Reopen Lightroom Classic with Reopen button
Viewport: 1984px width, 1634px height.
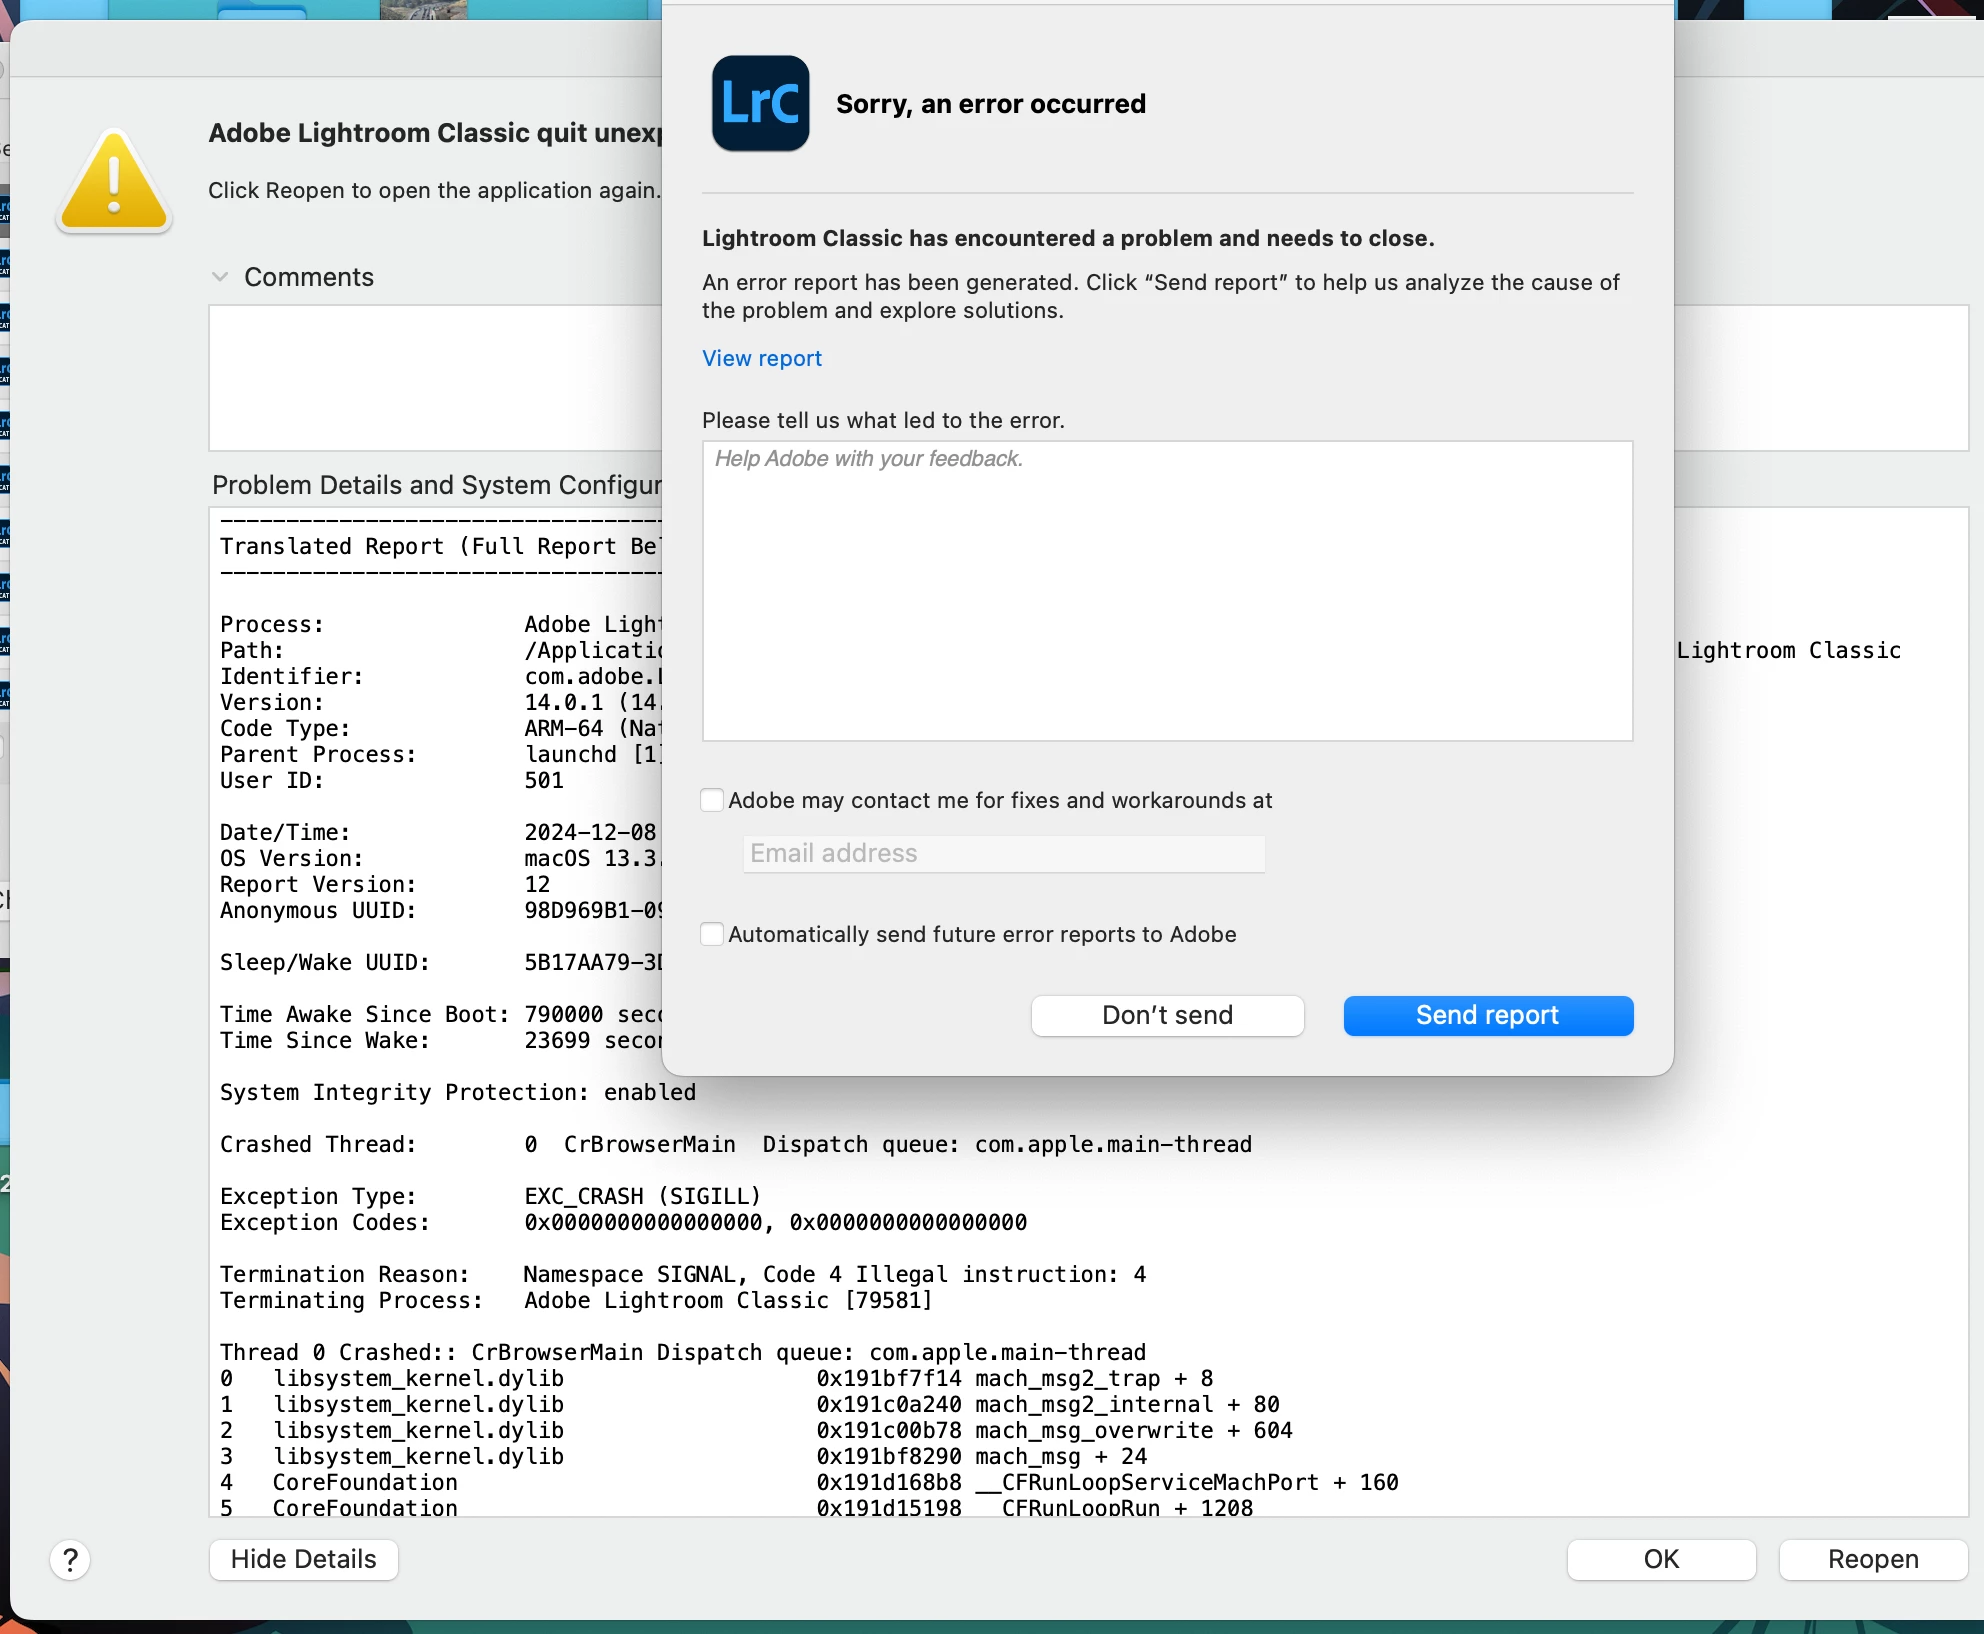point(1872,1559)
